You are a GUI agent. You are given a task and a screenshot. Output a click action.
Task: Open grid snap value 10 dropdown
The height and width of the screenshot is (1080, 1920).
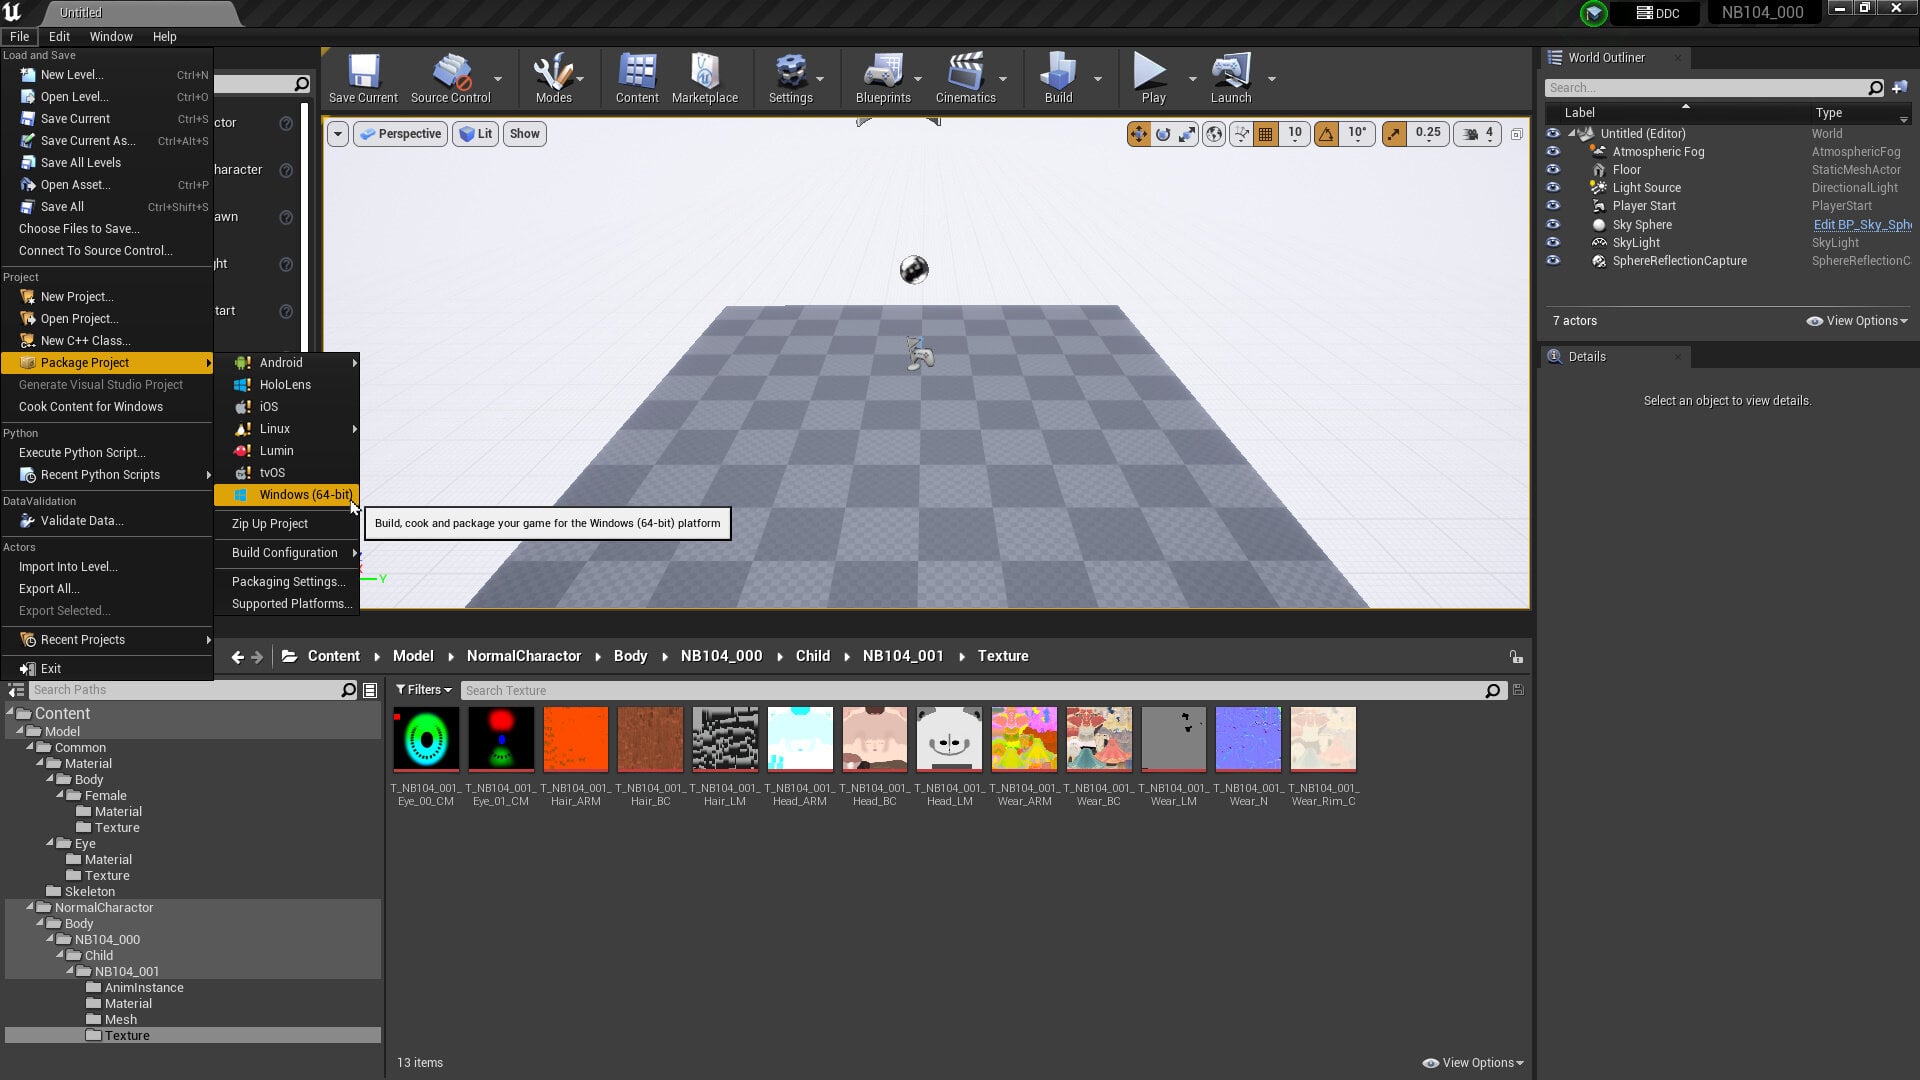click(x=1295, y=134)
